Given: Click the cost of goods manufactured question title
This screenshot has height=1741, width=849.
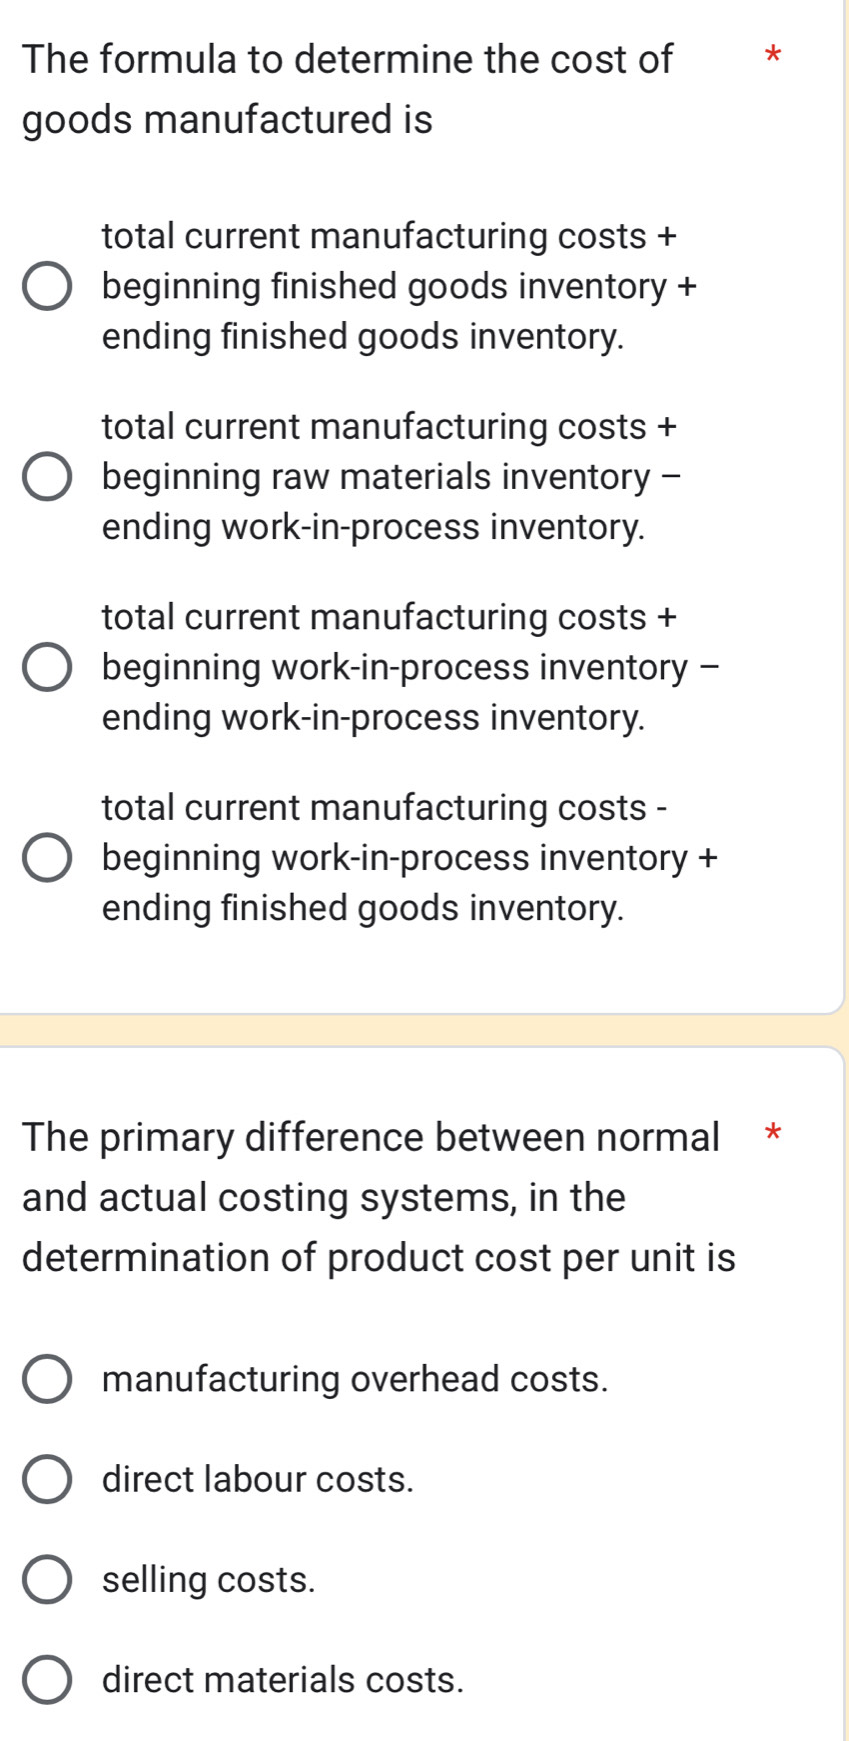Looking at the screenshot, I should tap(348, 89).
